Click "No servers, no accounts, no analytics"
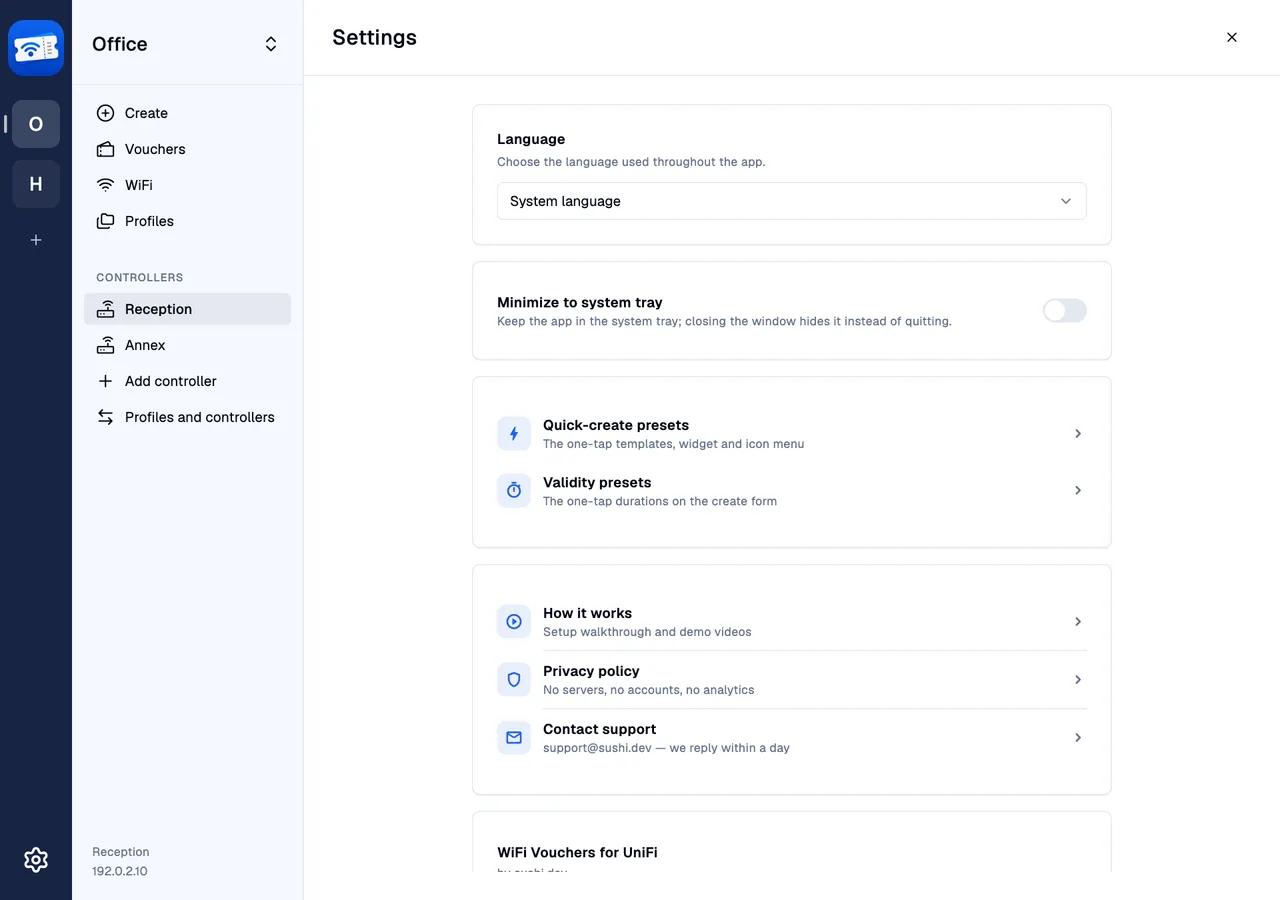Screen dimensions: 1280x900 pyautogui.click(x=649, y=690)
